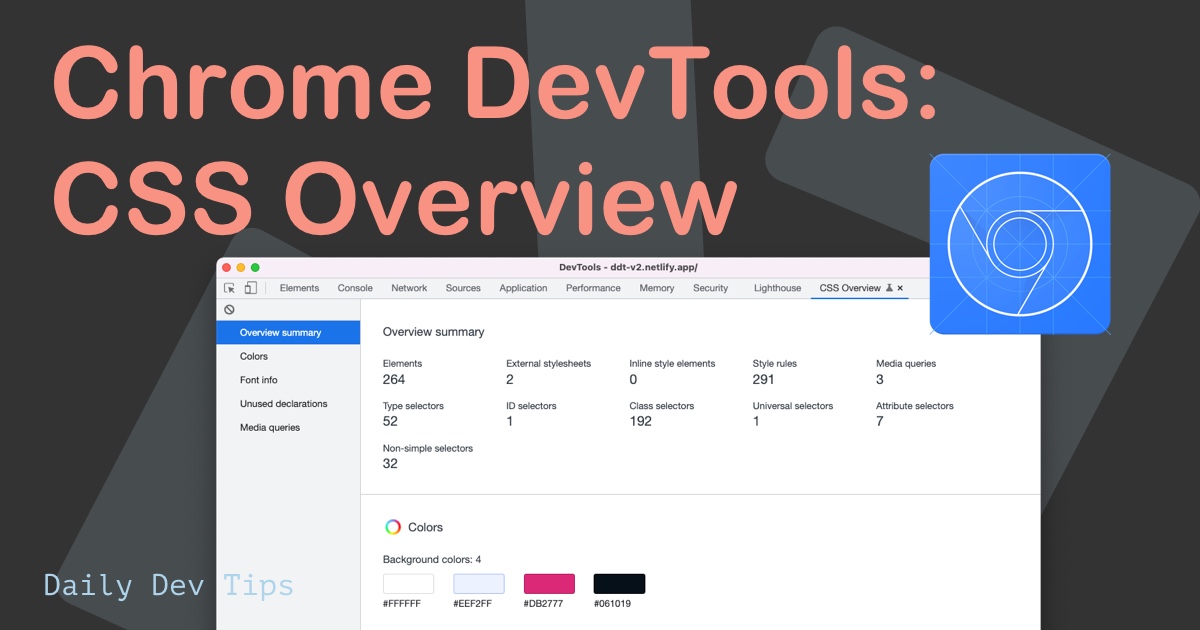Open the Lighthouse panel

(x=777, y=288)
